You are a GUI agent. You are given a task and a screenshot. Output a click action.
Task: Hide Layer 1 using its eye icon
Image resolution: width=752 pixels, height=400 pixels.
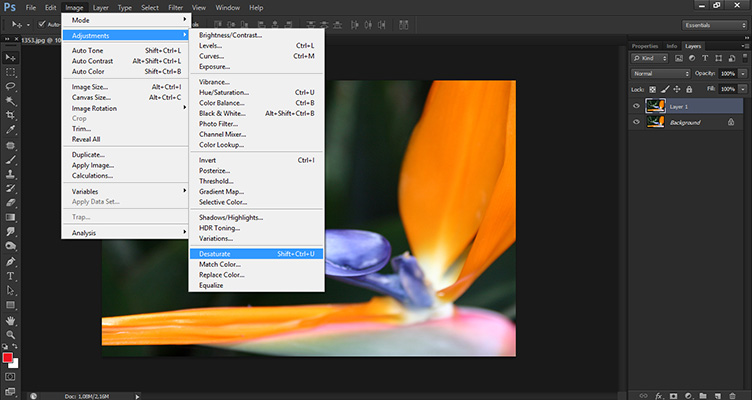[x=637, y=105]
